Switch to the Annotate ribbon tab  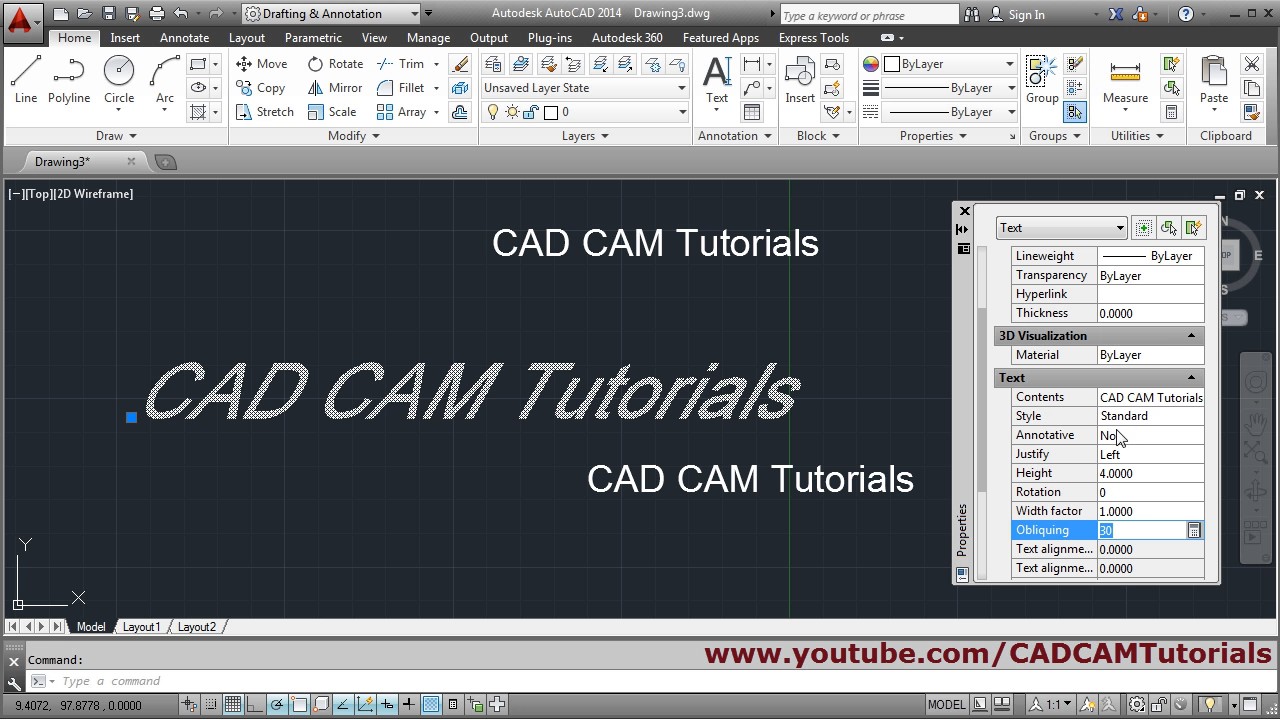[x=184, y=38]
